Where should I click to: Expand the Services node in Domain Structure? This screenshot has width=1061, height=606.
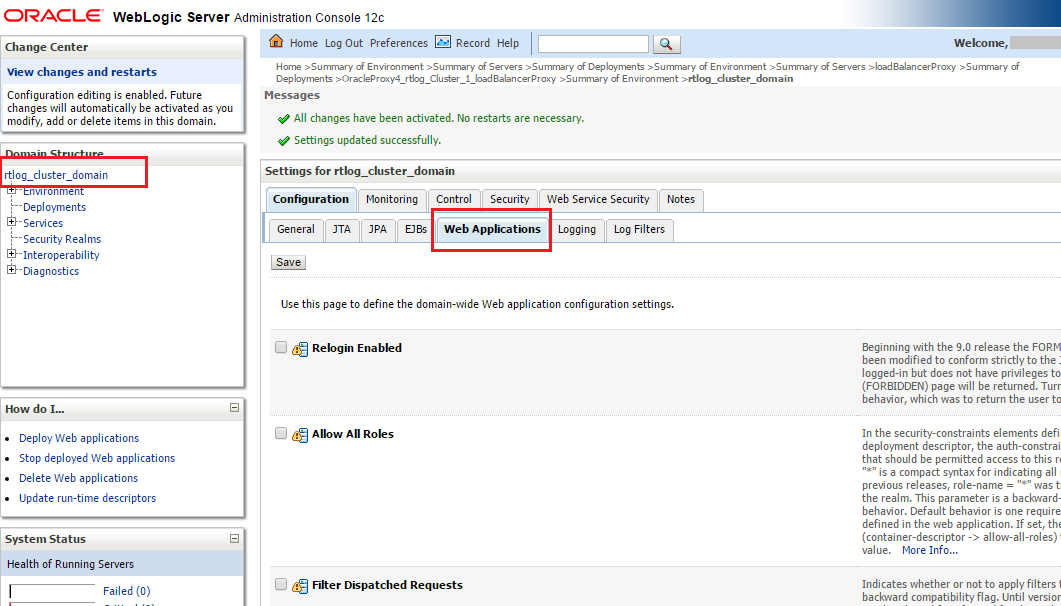[11, 223]
